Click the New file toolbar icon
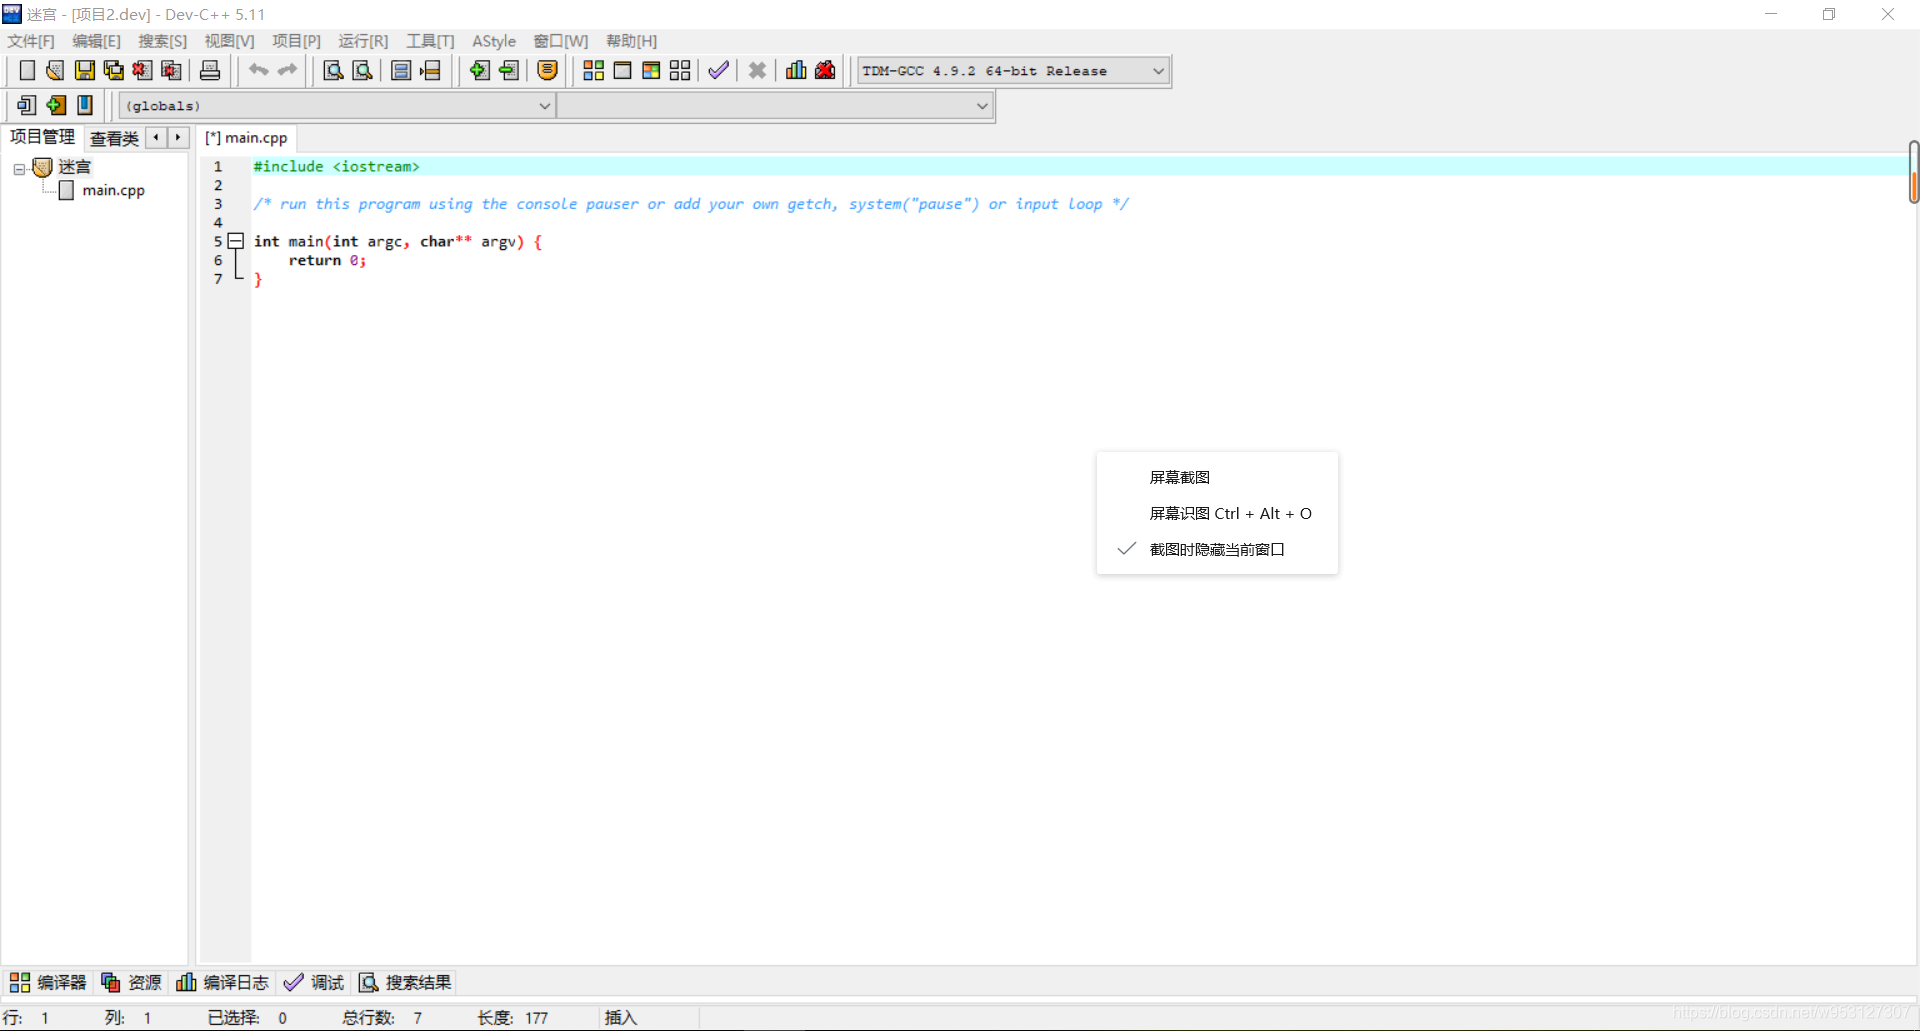The width and height of the screenshot is (1920, 1031). 27,70
